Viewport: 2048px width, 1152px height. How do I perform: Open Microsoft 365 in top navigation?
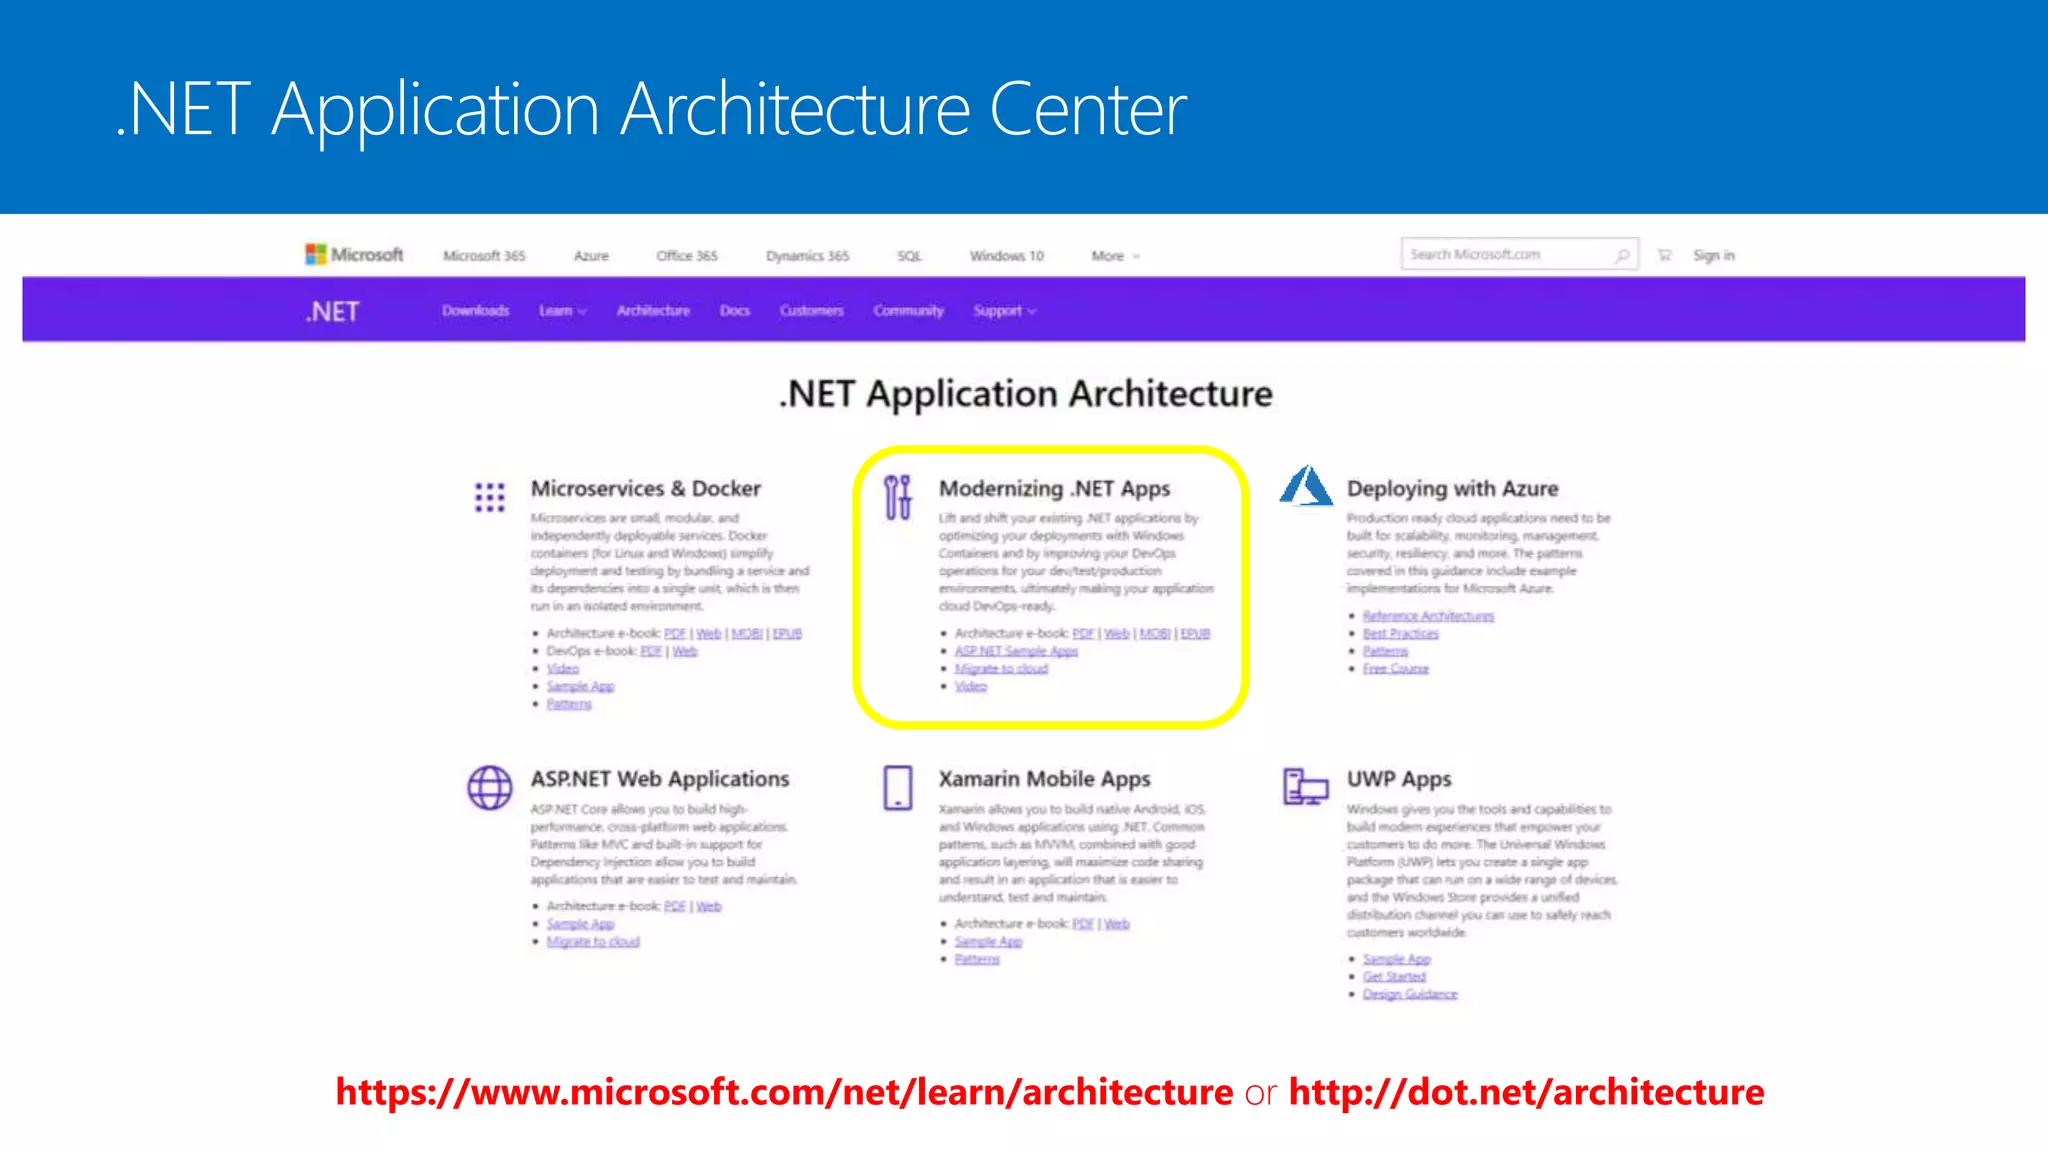484,256
